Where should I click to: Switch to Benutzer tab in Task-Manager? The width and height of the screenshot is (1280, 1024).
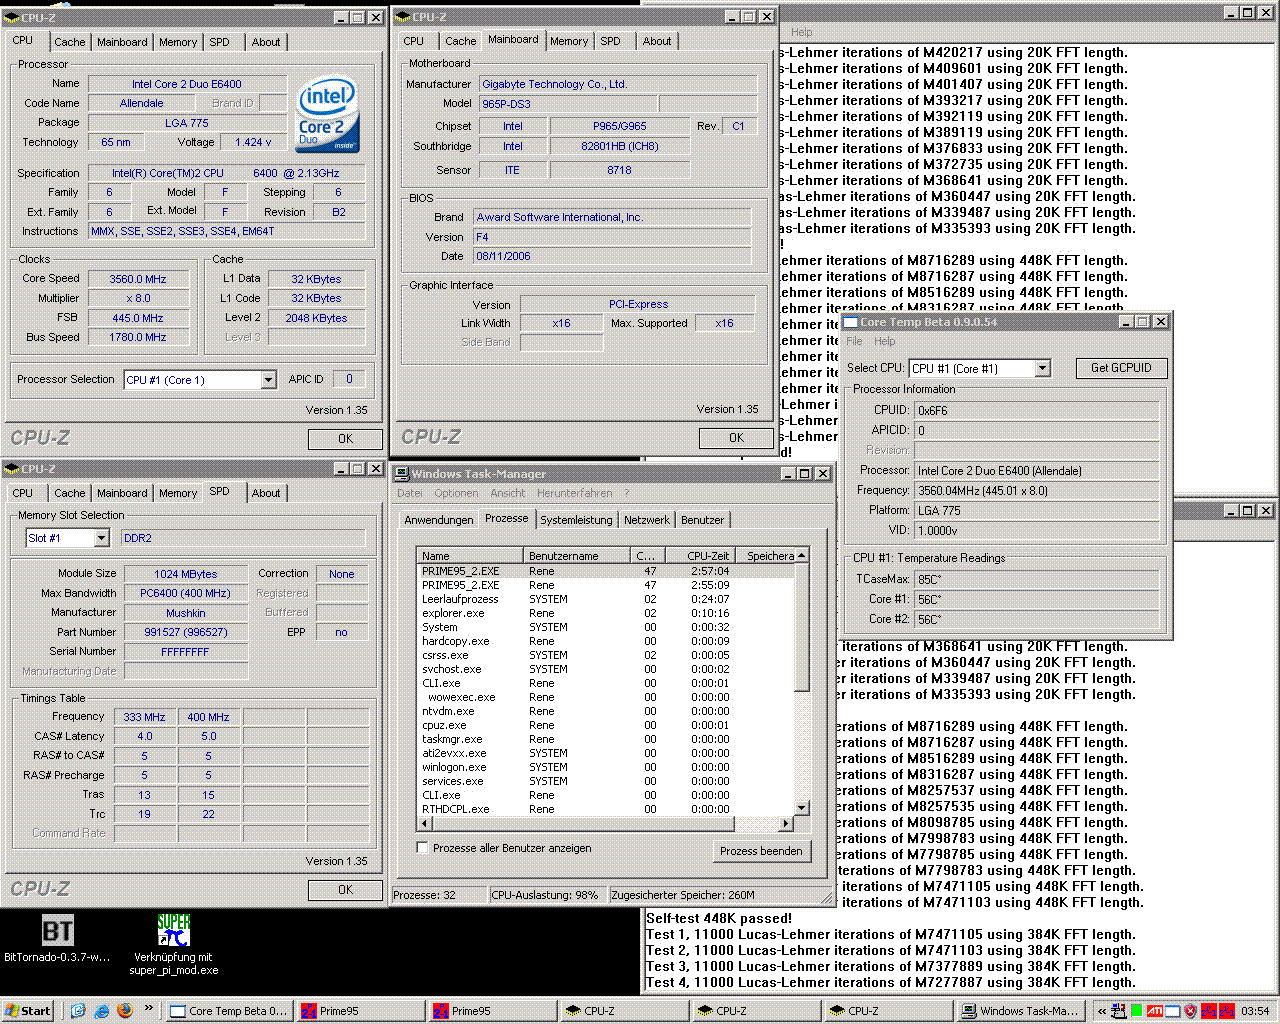[702, 520]
